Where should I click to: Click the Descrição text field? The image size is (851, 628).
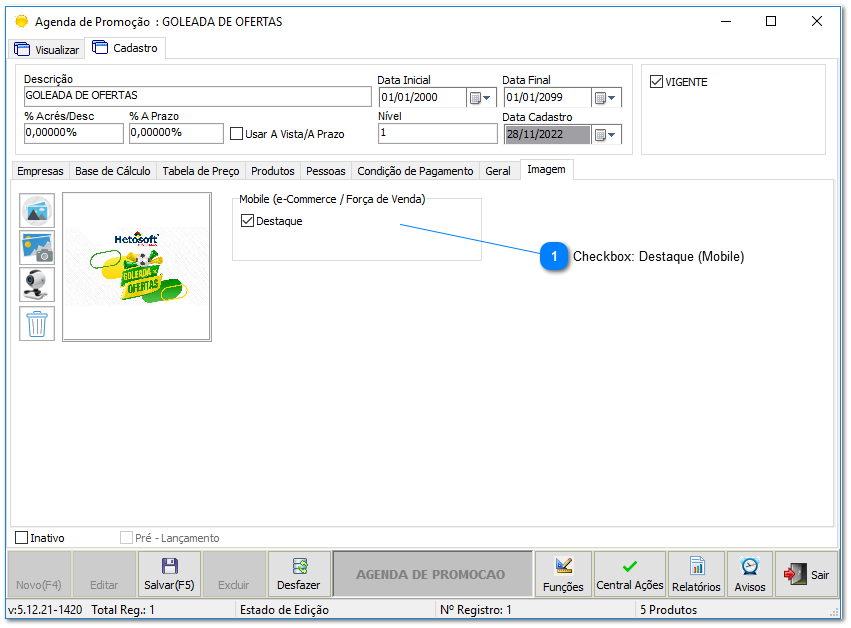click(197, 96)
